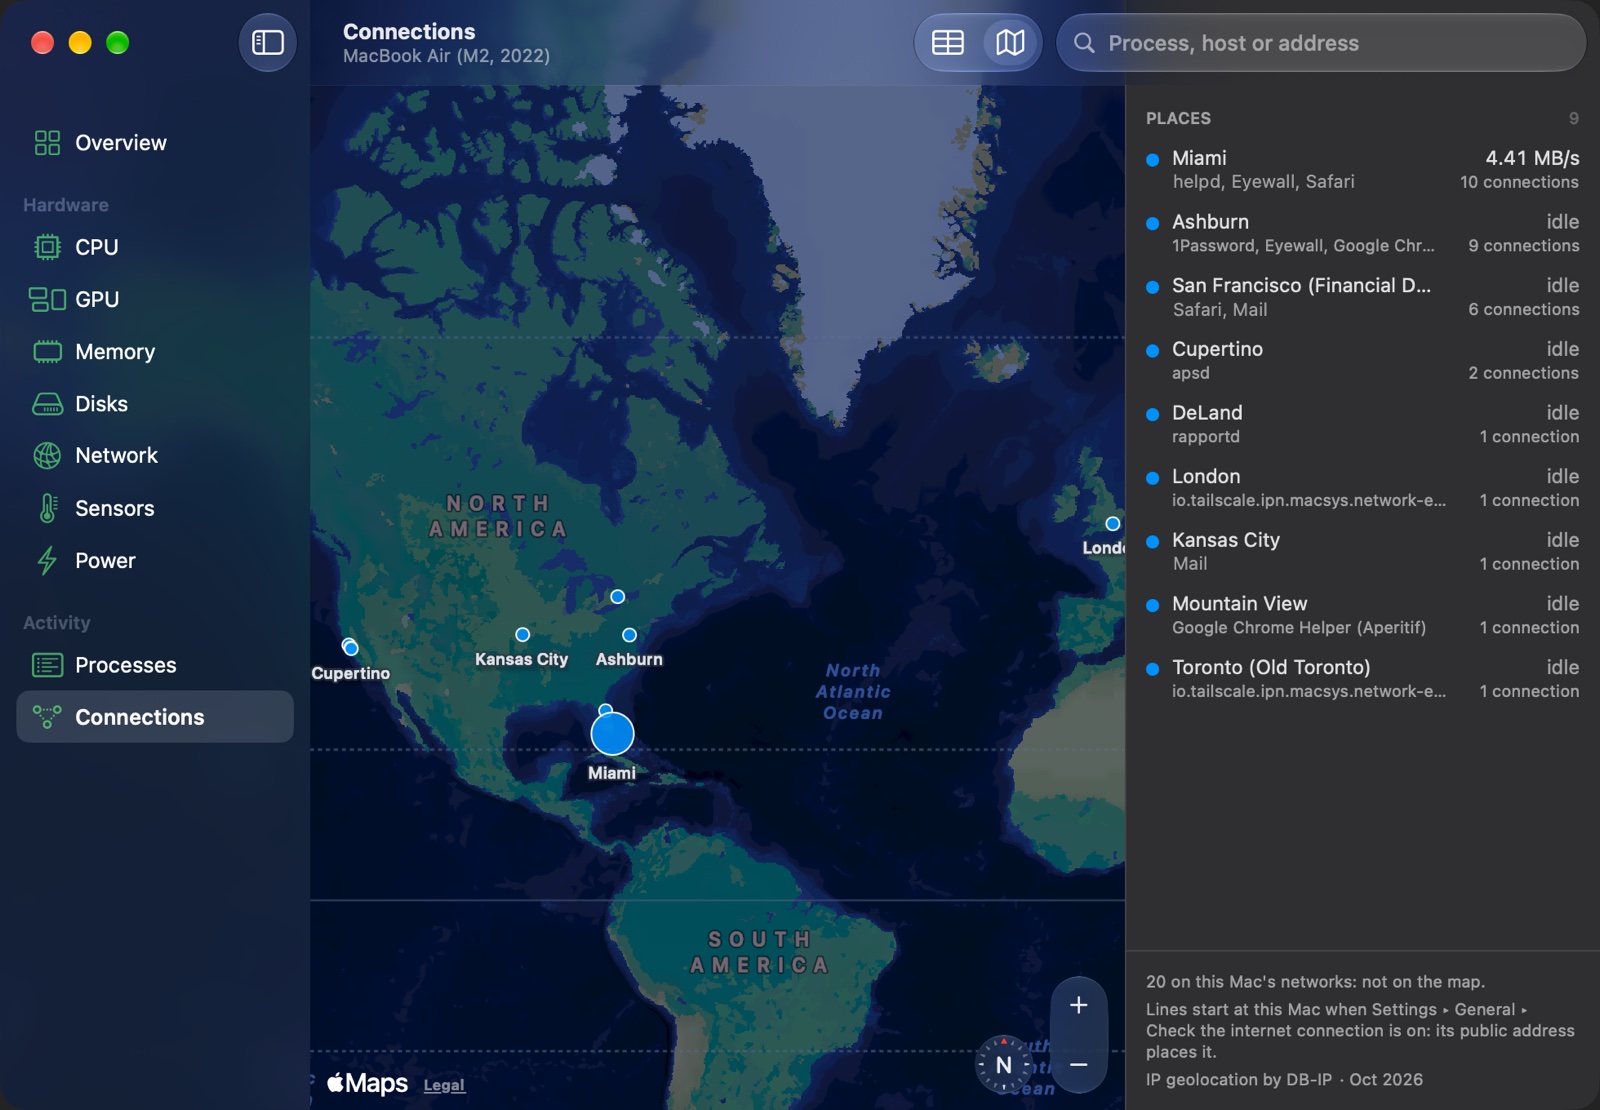Select Toronto (Old Toronto) place row
Image resolution: width=1600 pixels, height=1110 pixels.
click(x=1362, y=678)
